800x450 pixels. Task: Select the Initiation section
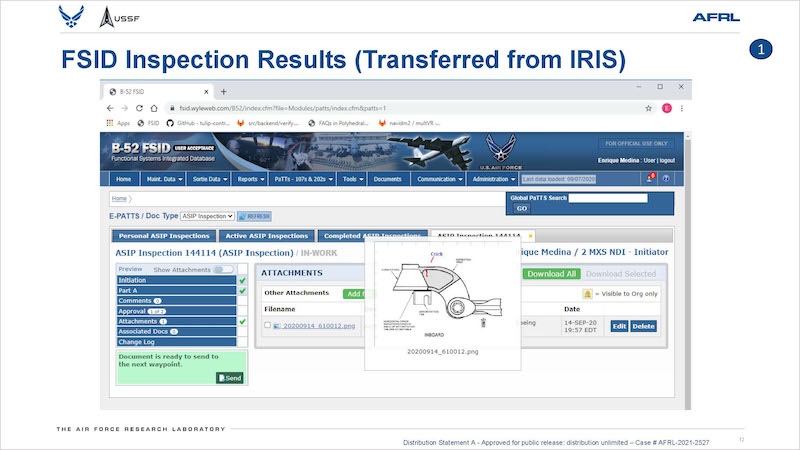[x=177, y=280]
